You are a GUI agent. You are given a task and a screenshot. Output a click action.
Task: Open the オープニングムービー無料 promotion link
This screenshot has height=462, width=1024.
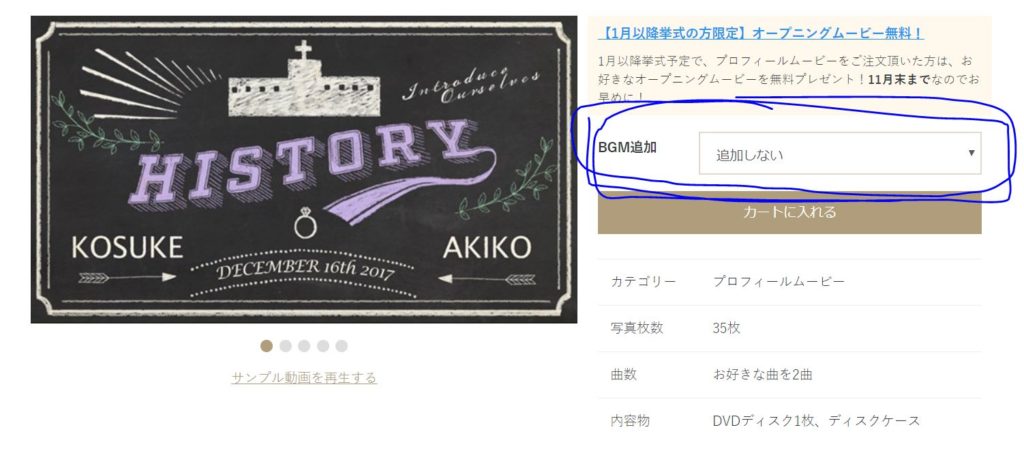pos(761,33)
